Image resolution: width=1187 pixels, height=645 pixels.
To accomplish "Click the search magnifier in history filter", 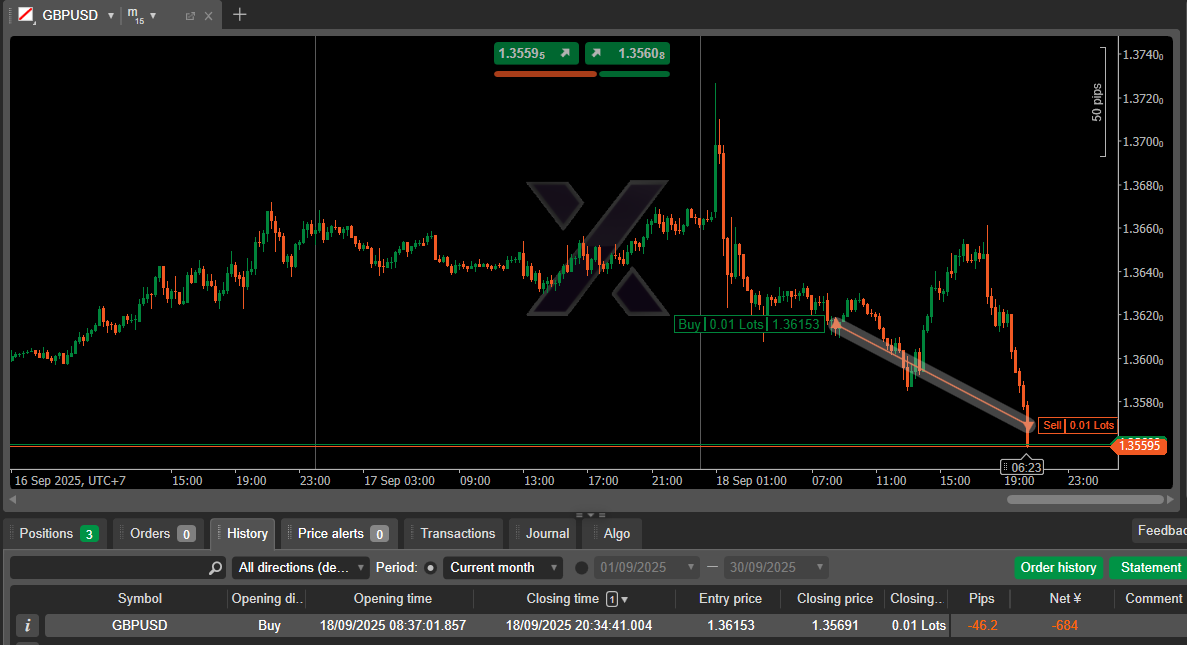I will [215, 568].
